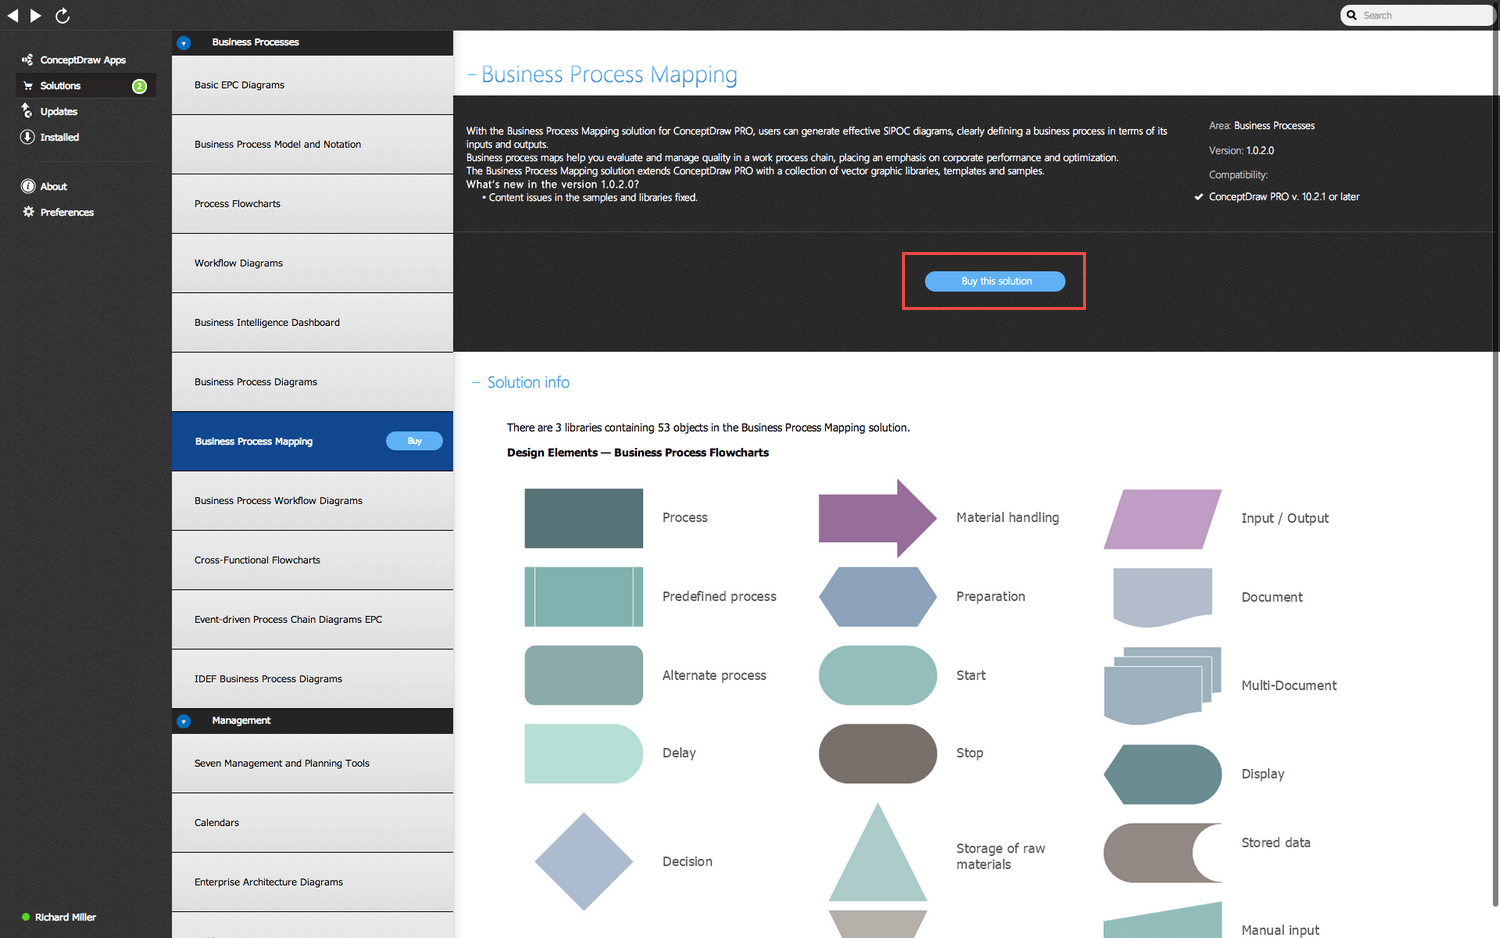This screenshot has width=1500, height=938.
Task: Click the Buy this solution button
Action: pos(995,281)
